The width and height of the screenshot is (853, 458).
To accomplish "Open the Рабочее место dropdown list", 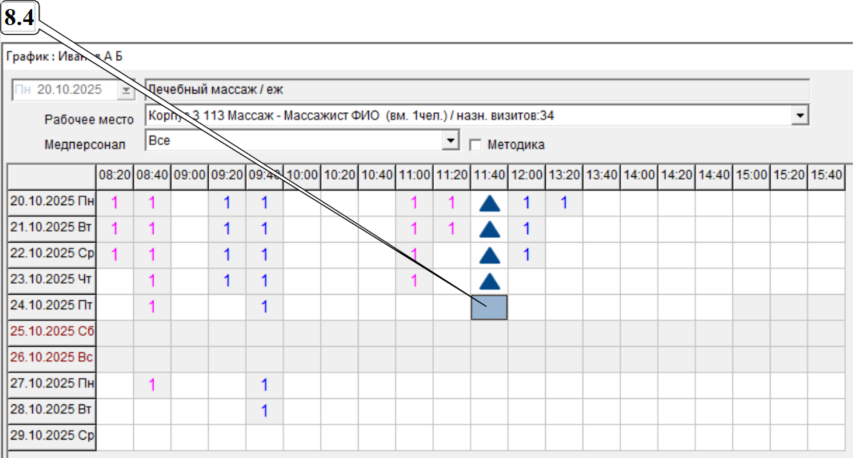I will 799,116.
